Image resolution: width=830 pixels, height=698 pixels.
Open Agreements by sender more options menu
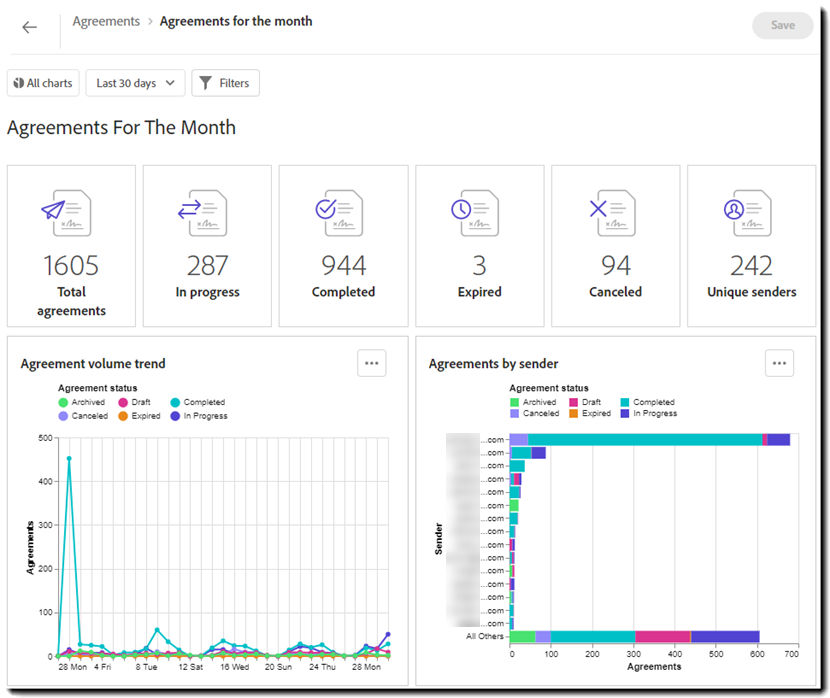pos(779,363)
